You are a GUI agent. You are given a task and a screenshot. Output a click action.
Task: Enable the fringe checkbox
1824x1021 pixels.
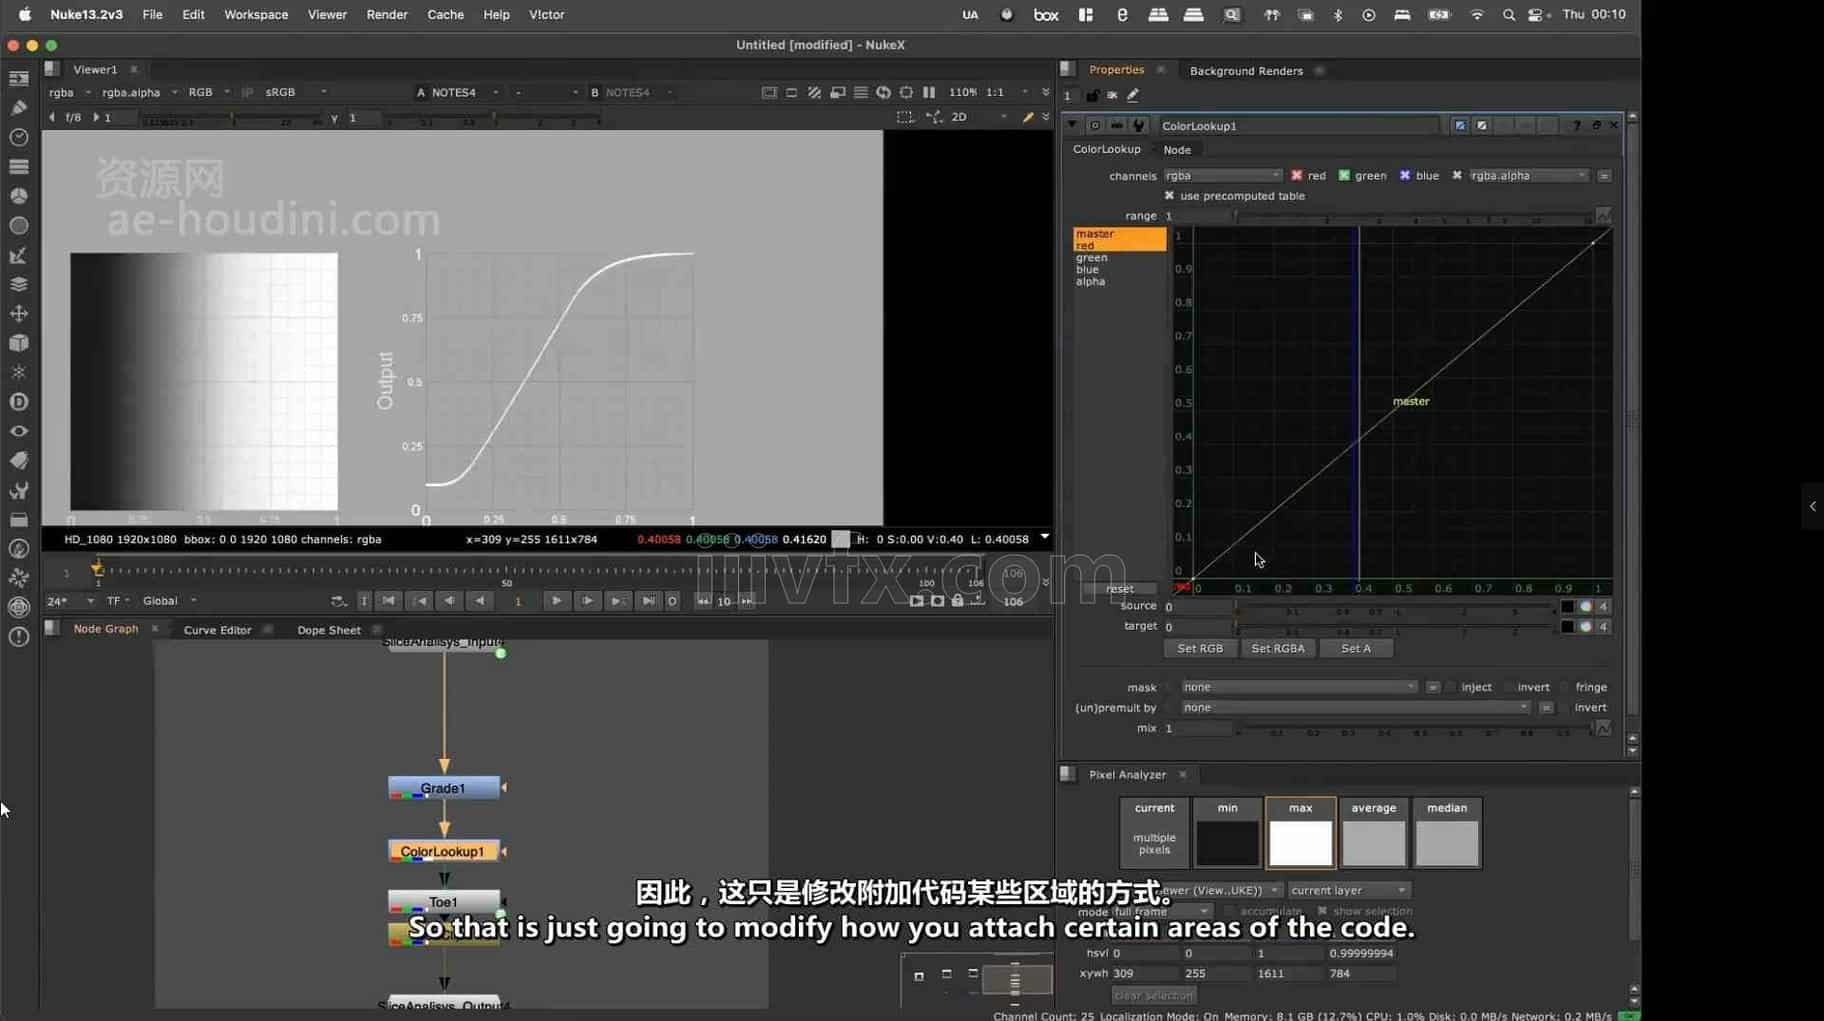tap(1565, 687)
